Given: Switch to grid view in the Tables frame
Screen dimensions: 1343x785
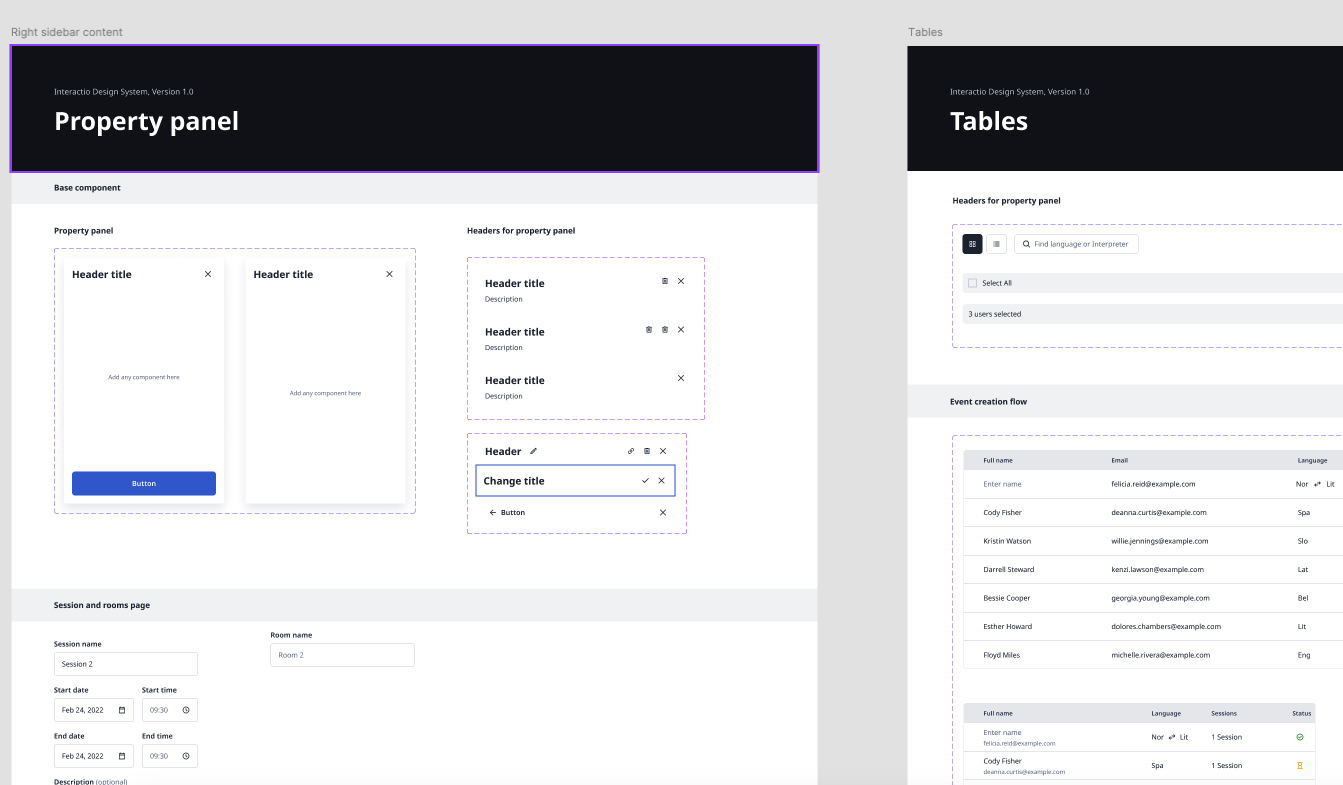Looking at the screenshot, I should (x=973, y=244).
